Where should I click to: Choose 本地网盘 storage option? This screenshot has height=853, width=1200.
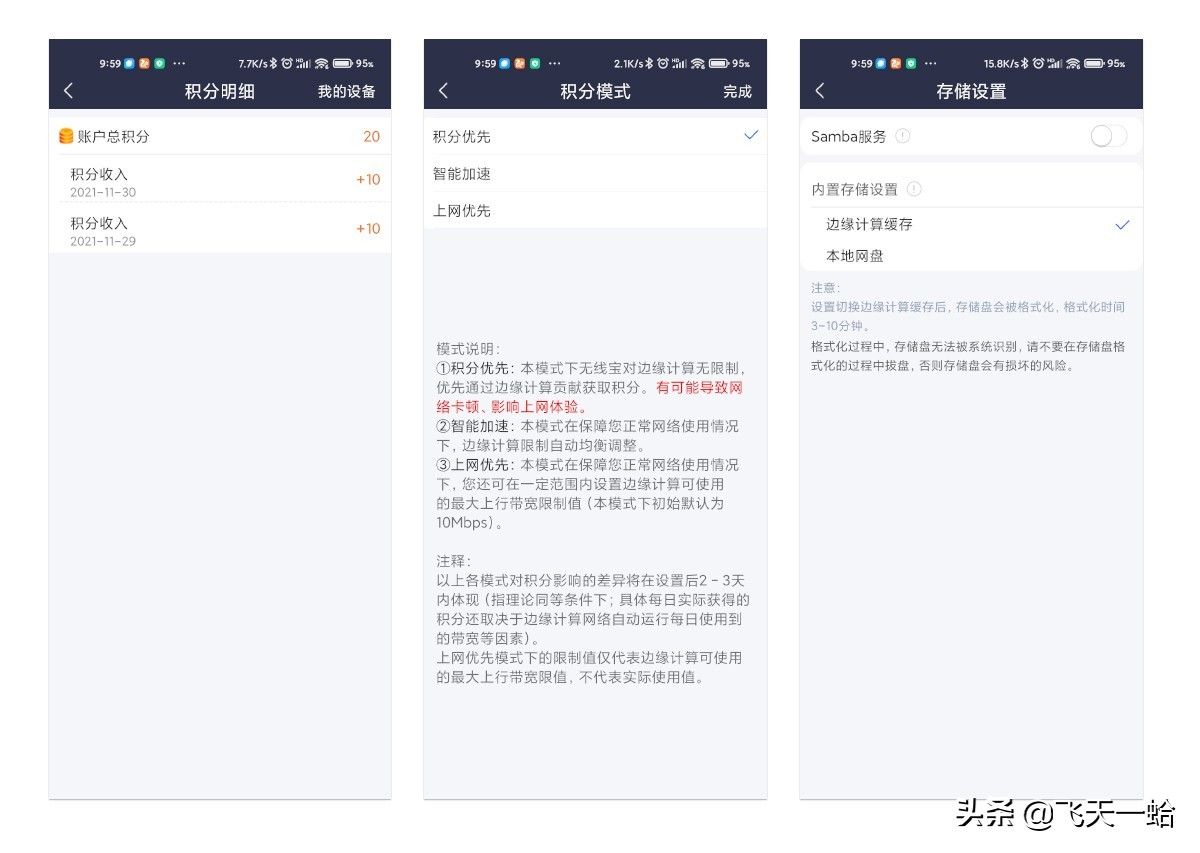tap(855, 256)
